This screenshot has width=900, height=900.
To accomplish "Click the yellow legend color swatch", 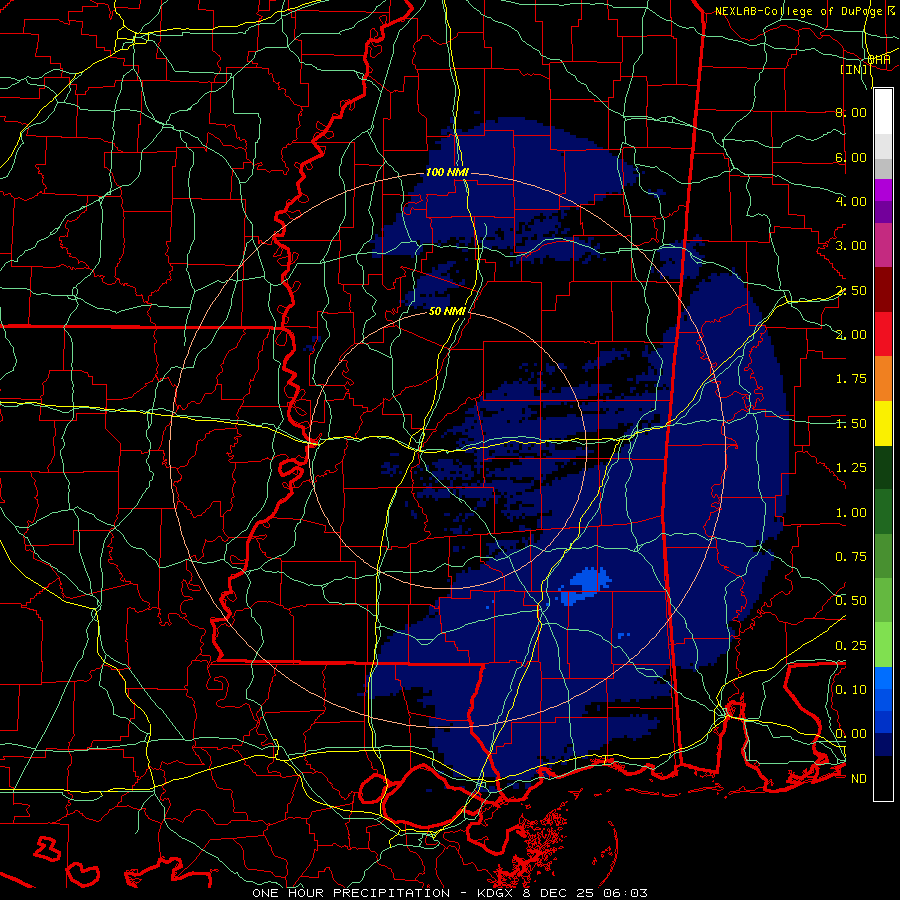I will 883,423.
